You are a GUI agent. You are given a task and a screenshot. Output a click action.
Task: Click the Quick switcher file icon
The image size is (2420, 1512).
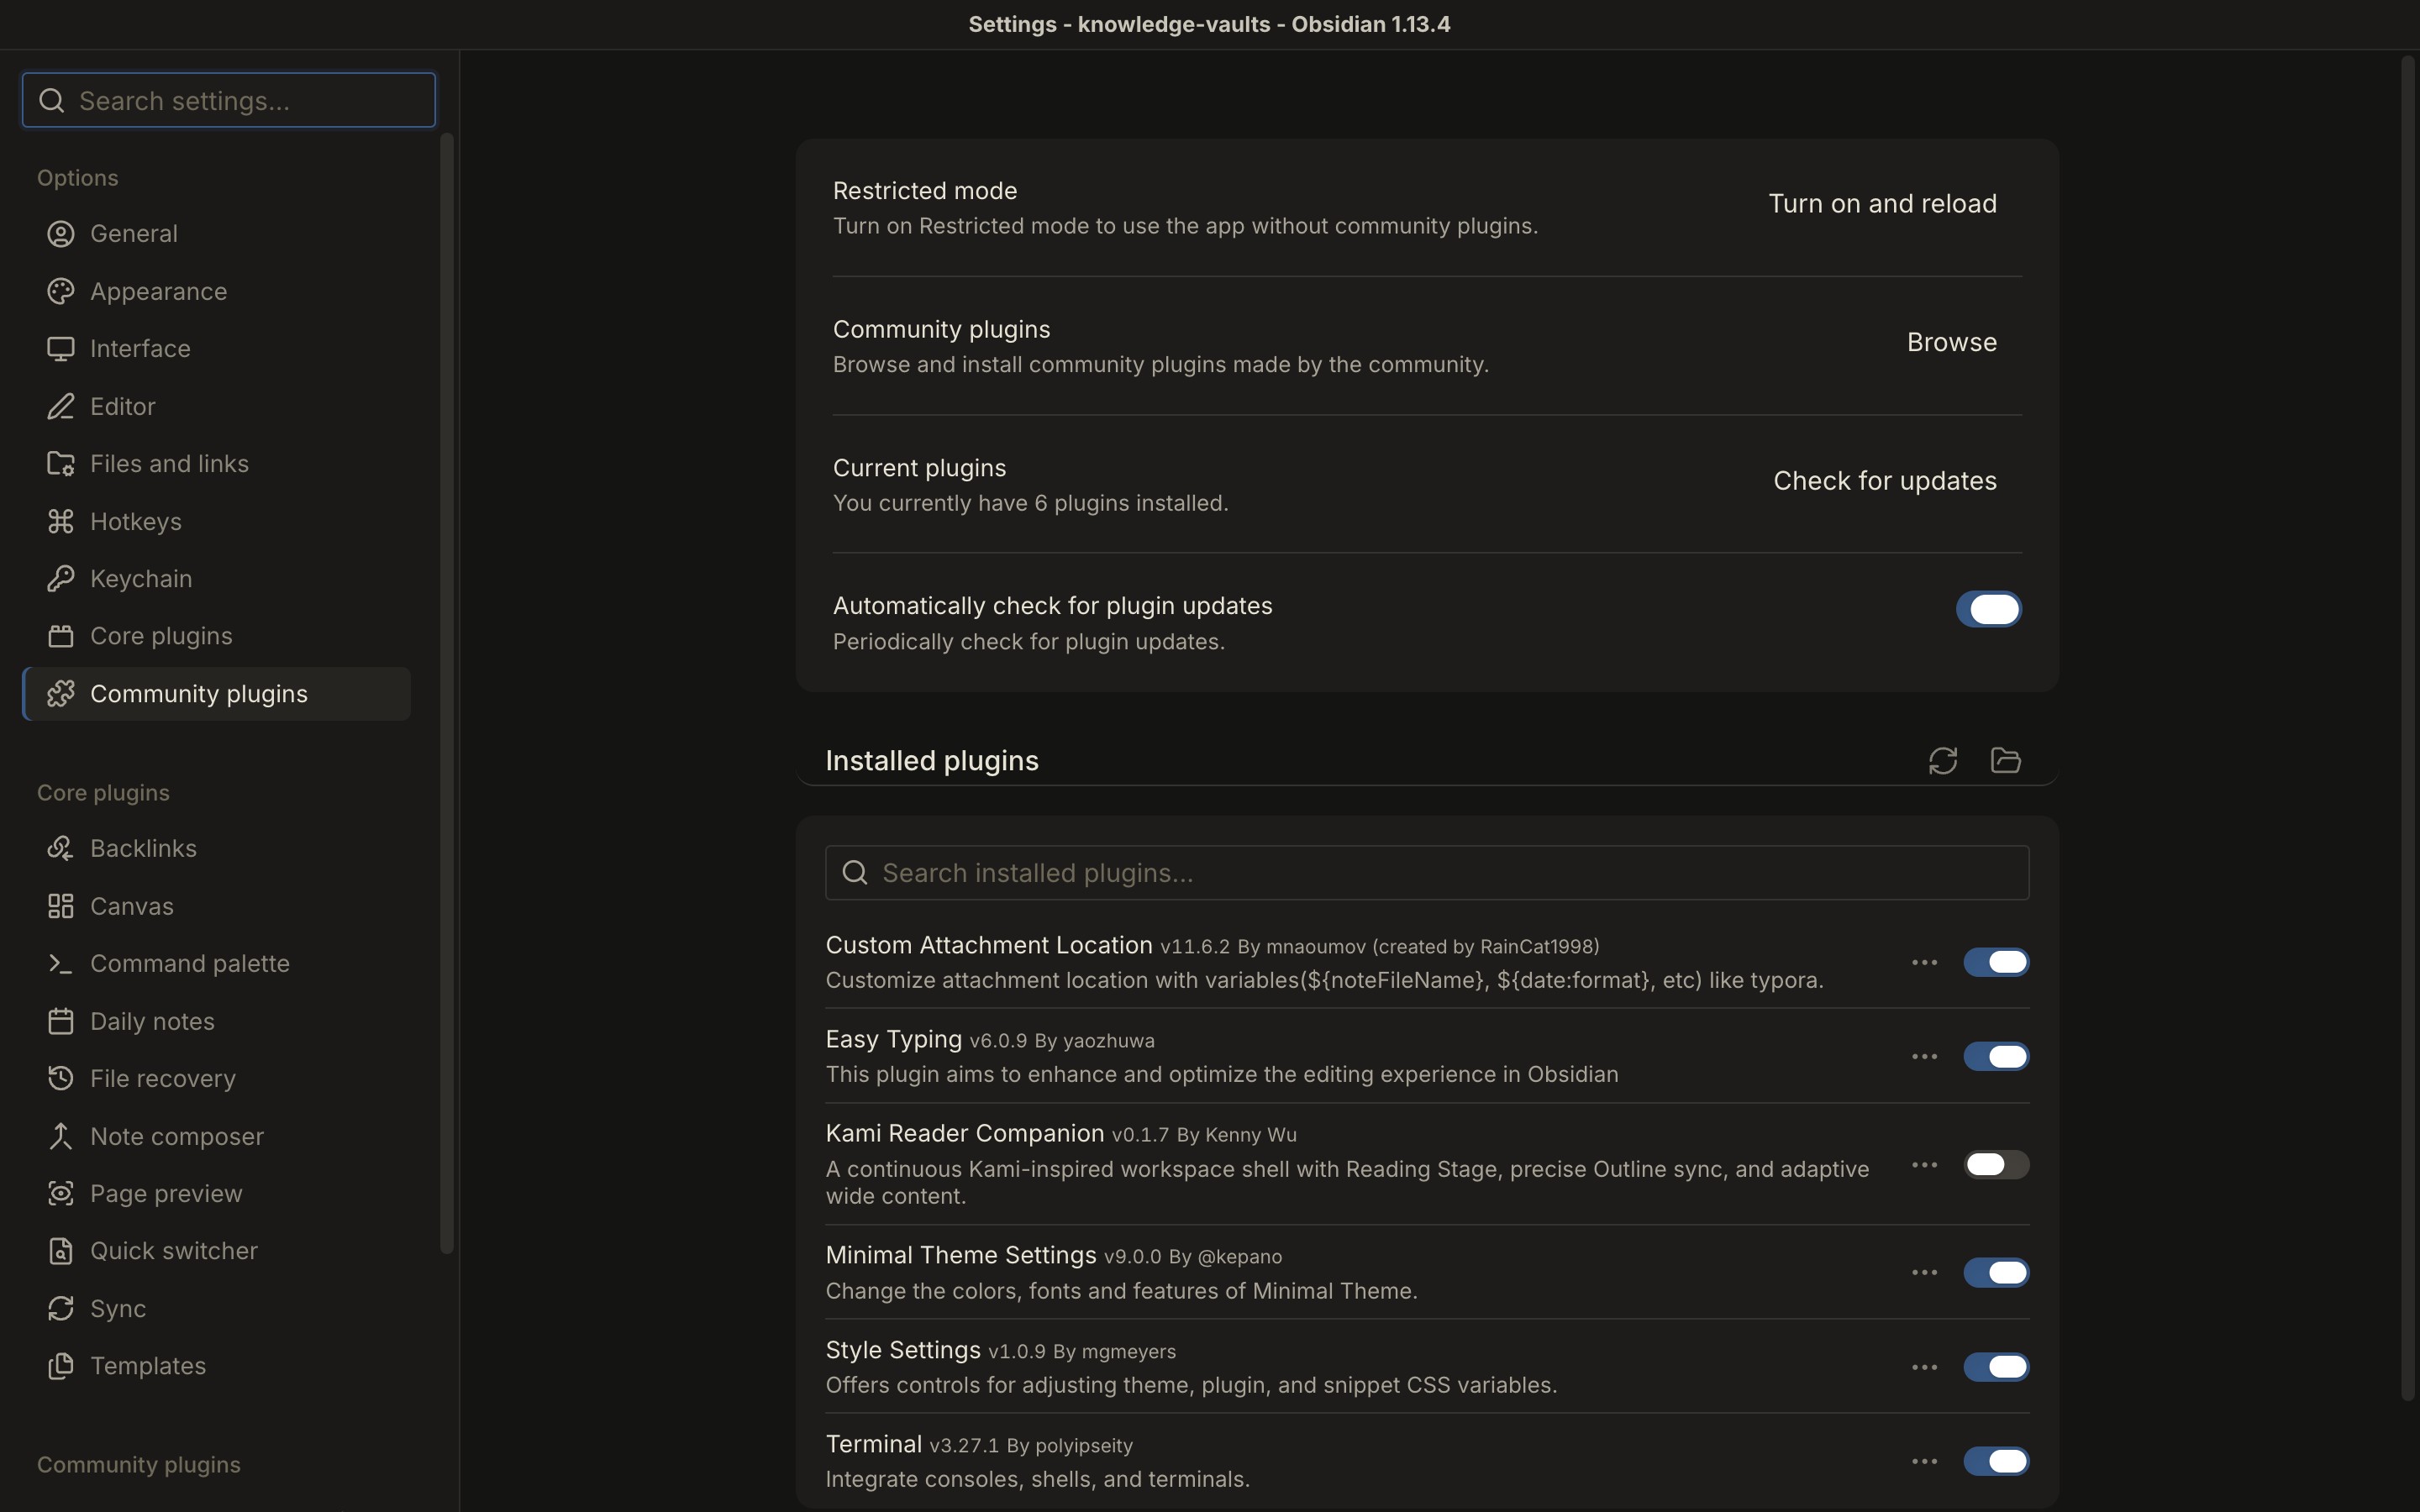tap(61, 1251)
